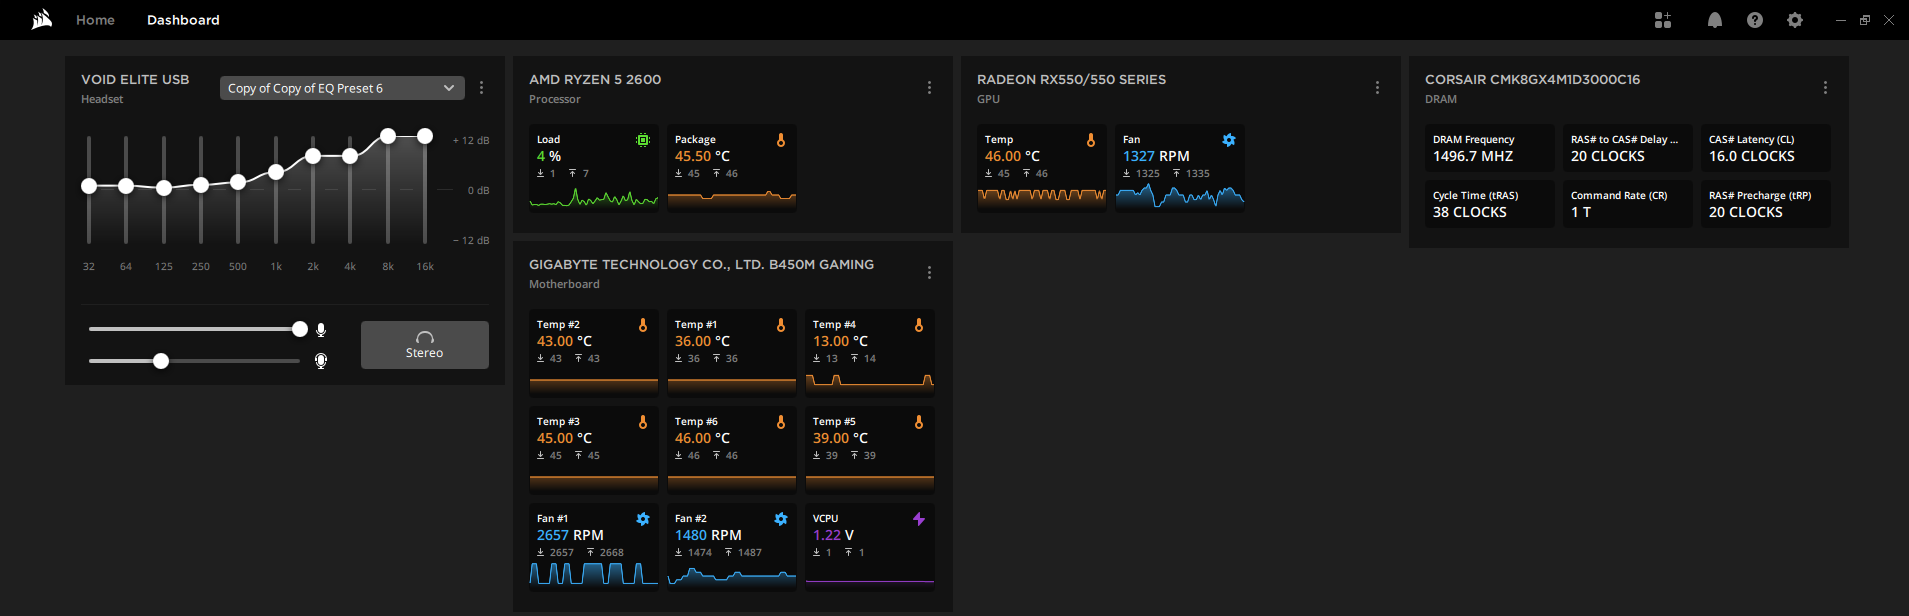Open Corsair DRAM card options menu
The width and height of the screenshot is (1909, 616).
click(1825, 88)
